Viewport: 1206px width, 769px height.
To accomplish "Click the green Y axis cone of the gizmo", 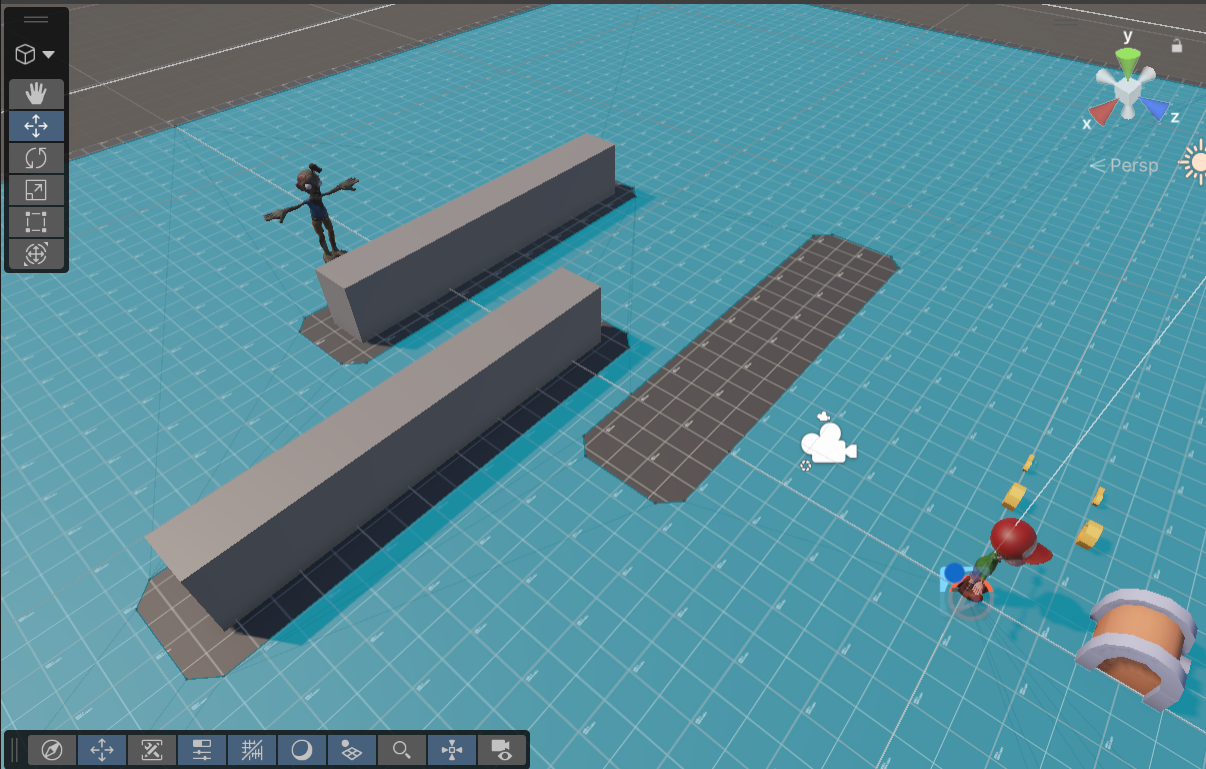I will click(x=1128, y=63).
